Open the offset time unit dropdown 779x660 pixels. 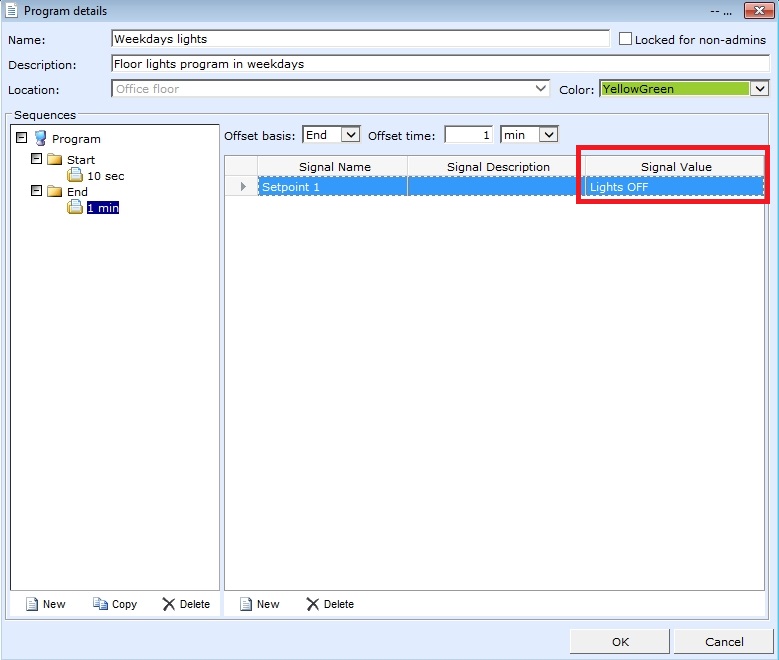click(x=548, y=135)
